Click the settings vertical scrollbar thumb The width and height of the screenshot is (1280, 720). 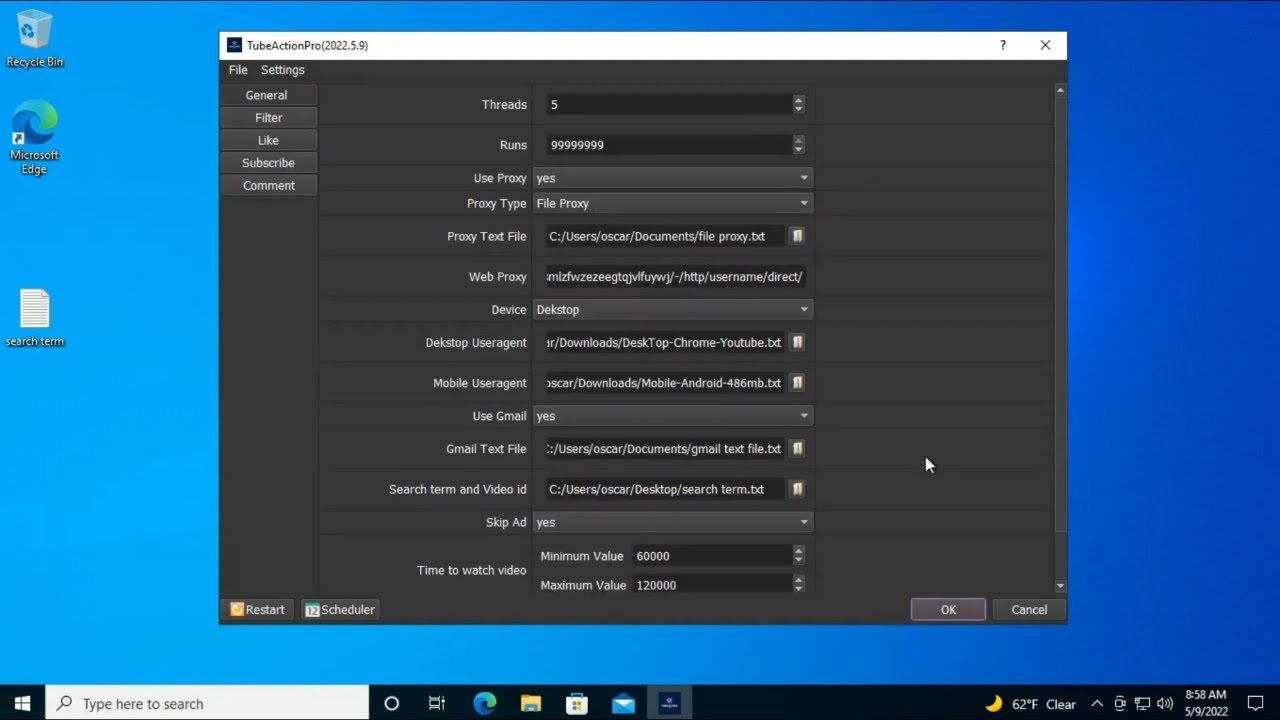1060,314
